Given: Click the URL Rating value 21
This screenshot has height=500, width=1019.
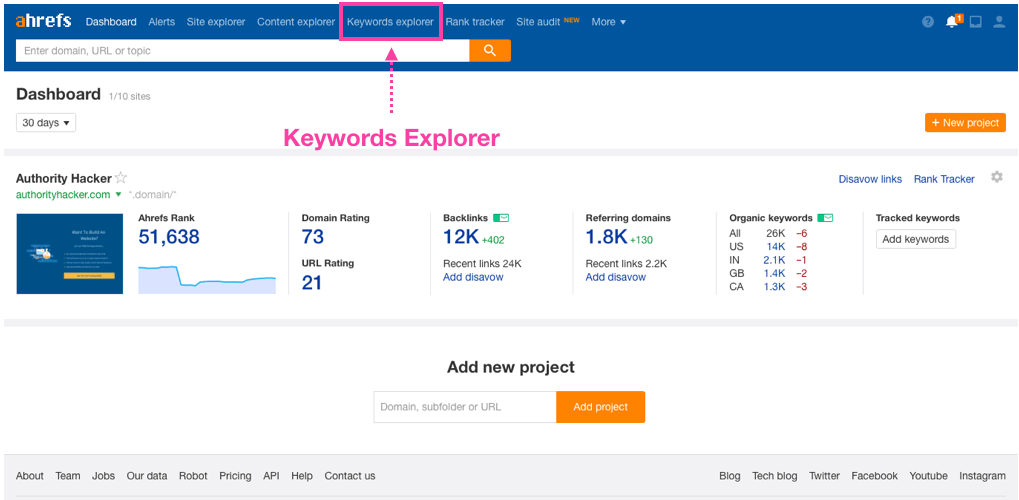Looking at the screenshot, I should 312,283.
